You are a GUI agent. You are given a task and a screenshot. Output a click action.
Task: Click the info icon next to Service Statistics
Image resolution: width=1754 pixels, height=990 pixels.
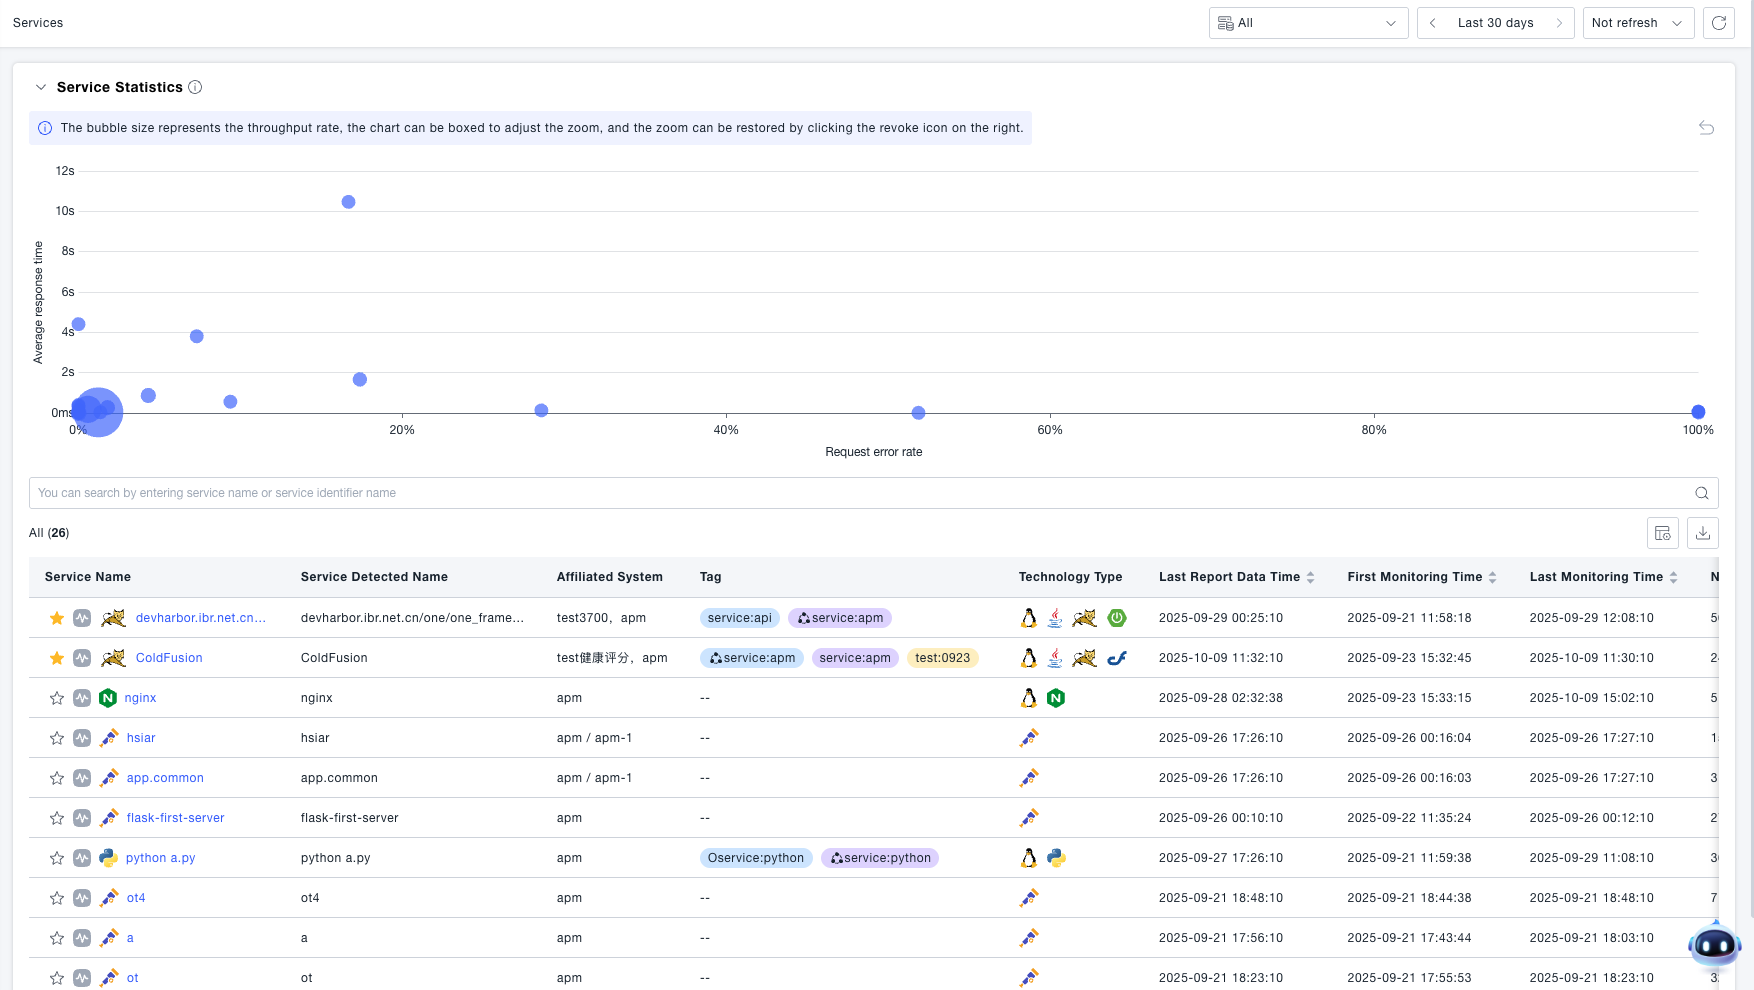coord(195,87)
